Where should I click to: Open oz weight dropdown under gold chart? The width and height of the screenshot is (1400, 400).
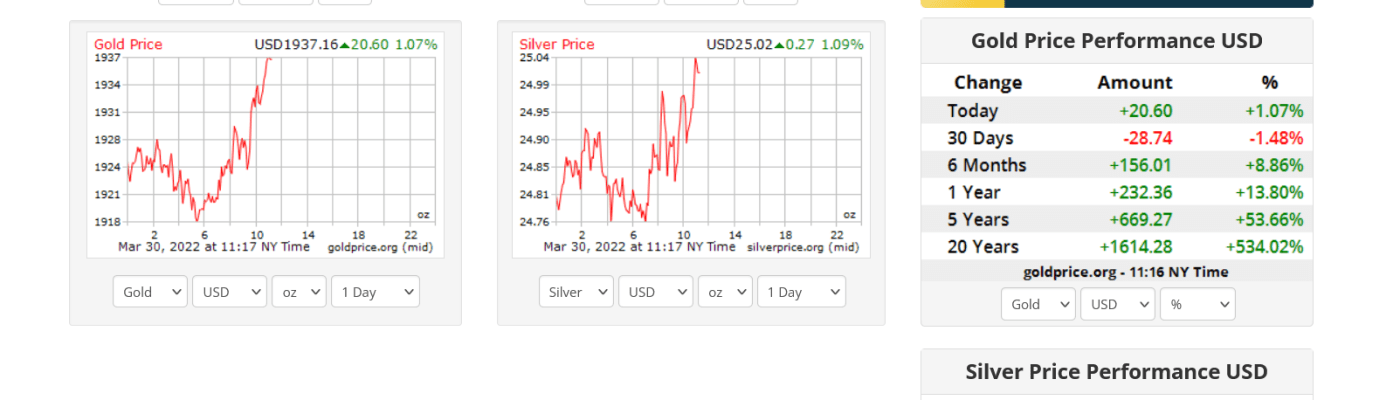(299, 292)
